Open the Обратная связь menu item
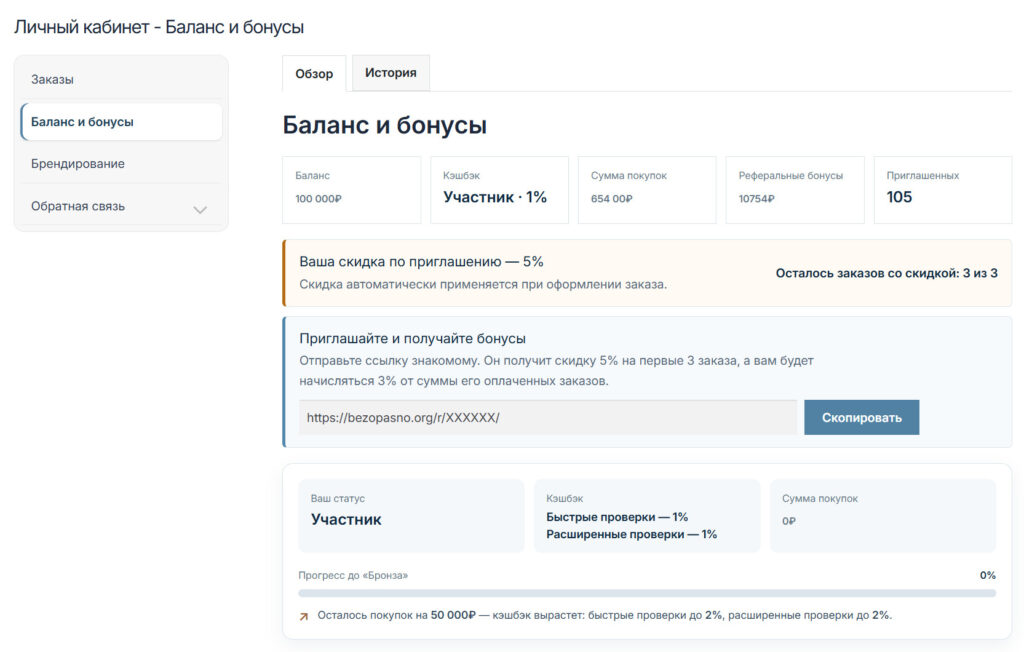 click(121, 206)
